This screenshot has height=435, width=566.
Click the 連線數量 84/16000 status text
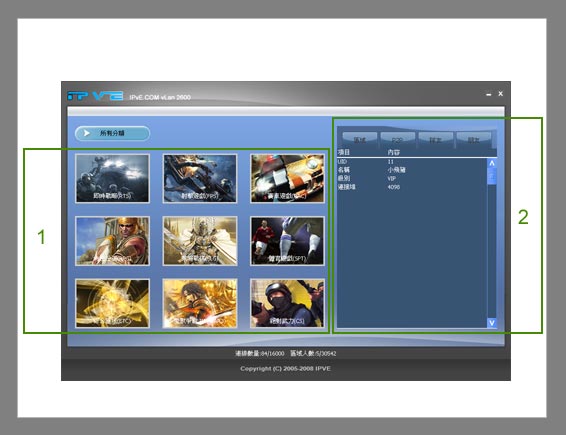point(260,353)
